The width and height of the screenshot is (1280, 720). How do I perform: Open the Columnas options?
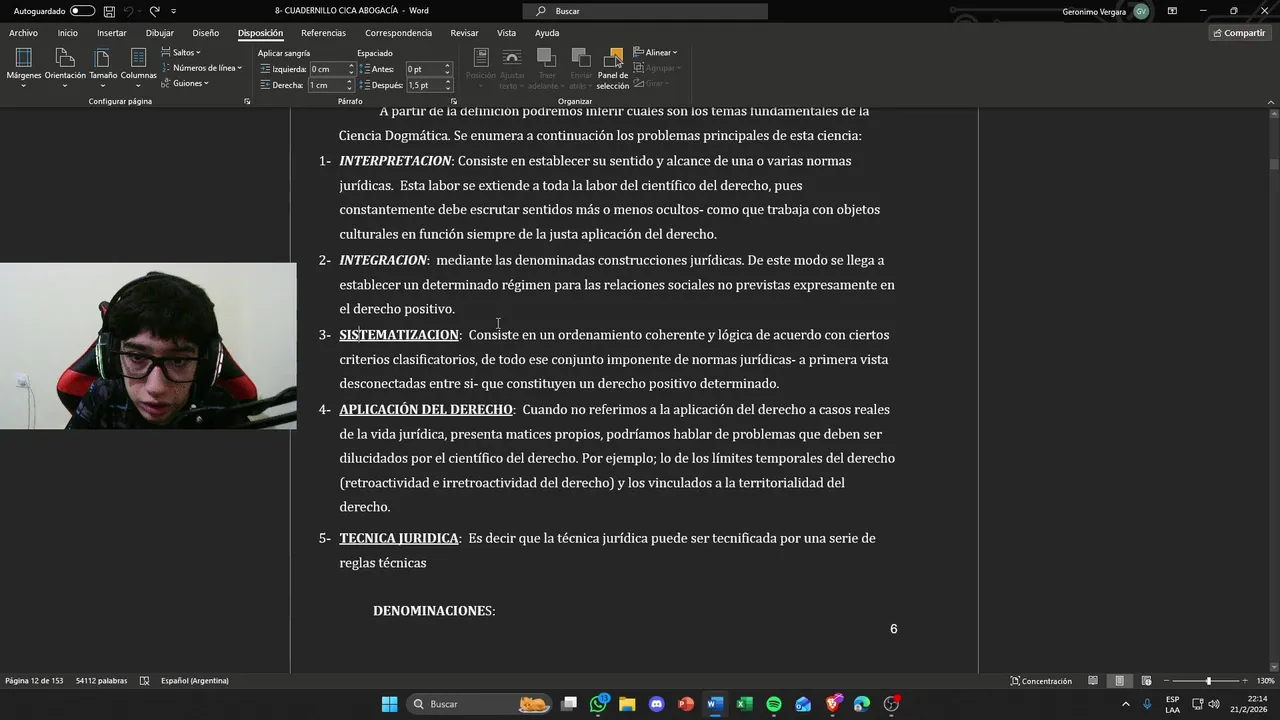click(139, 66)
